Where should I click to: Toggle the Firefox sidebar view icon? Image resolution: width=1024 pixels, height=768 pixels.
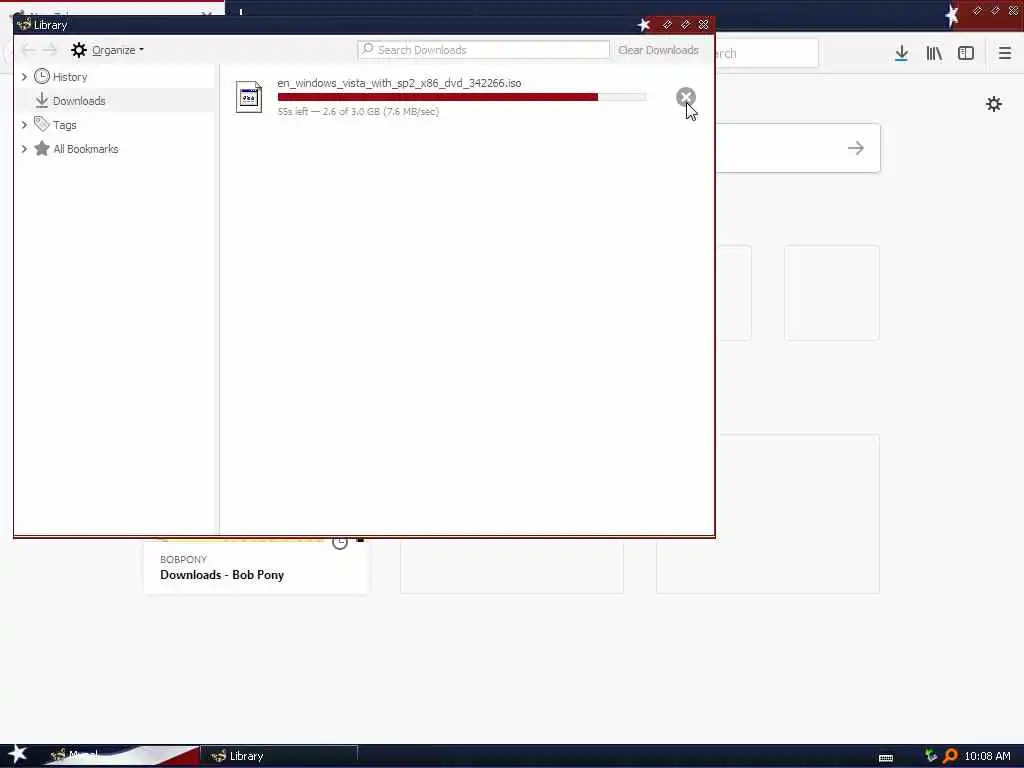[965, 53]
